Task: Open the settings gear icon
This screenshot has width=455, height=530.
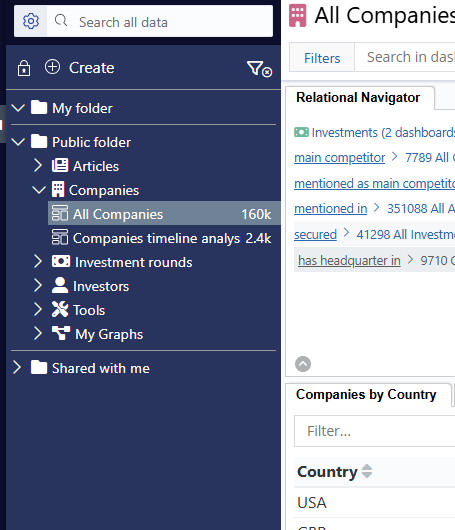Action: (31, 21)
